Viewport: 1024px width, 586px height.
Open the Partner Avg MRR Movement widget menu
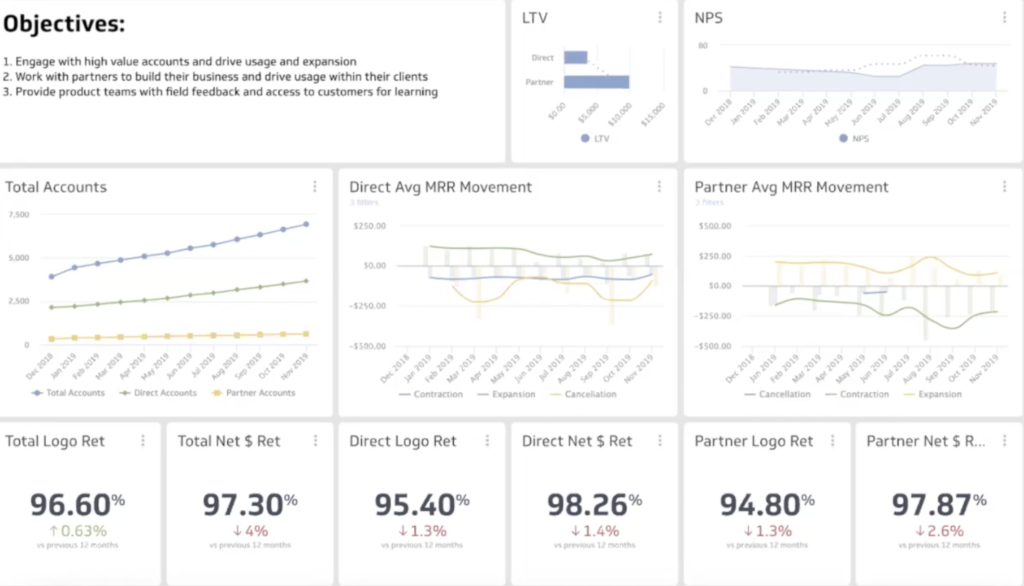point(1004,185)
